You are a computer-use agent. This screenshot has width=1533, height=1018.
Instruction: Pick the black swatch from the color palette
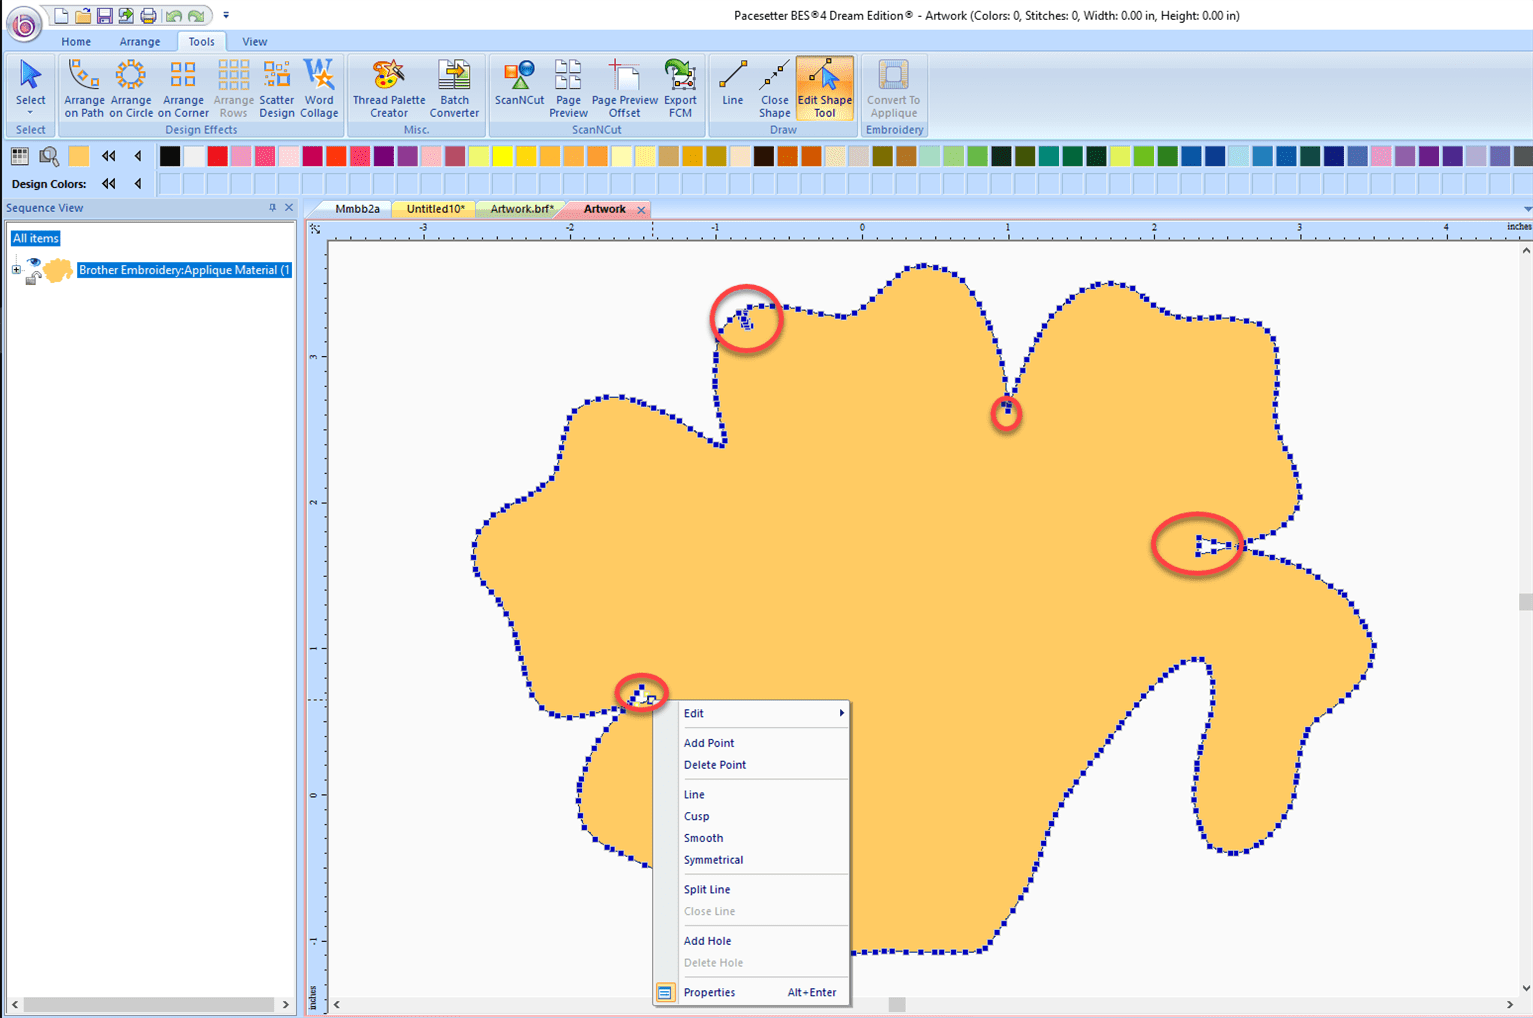click(169, 155)
